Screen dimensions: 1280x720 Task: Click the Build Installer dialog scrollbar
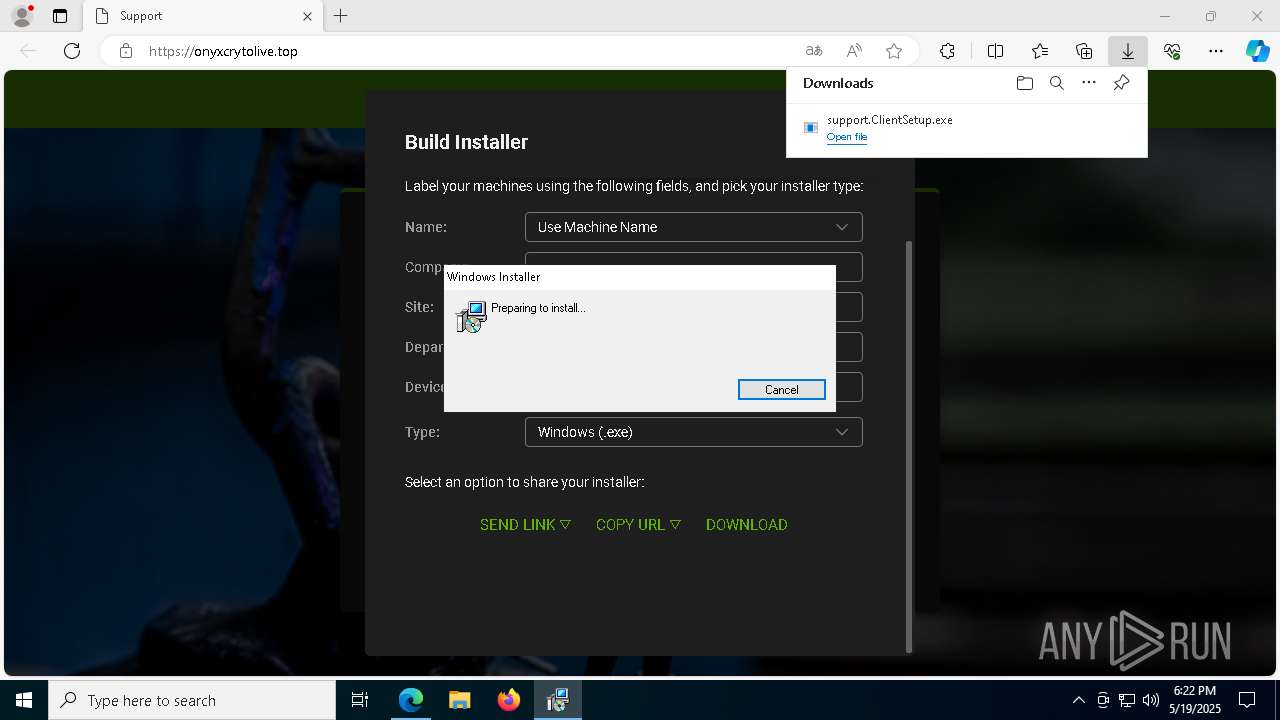click(x=908, y=446)
